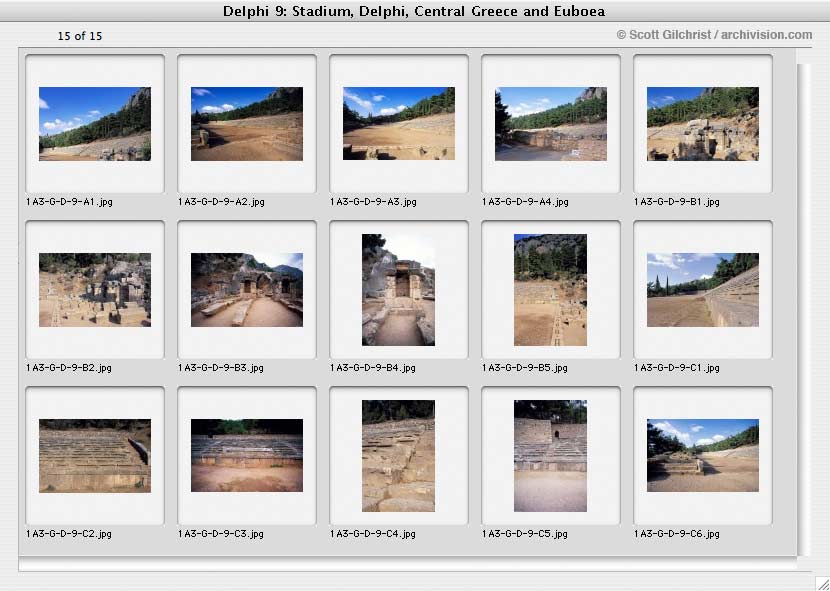
Task: Select the 1A3-G-D-9-C1.jpg seating photo
Action: pyautogui.click(x=702, y=290)
